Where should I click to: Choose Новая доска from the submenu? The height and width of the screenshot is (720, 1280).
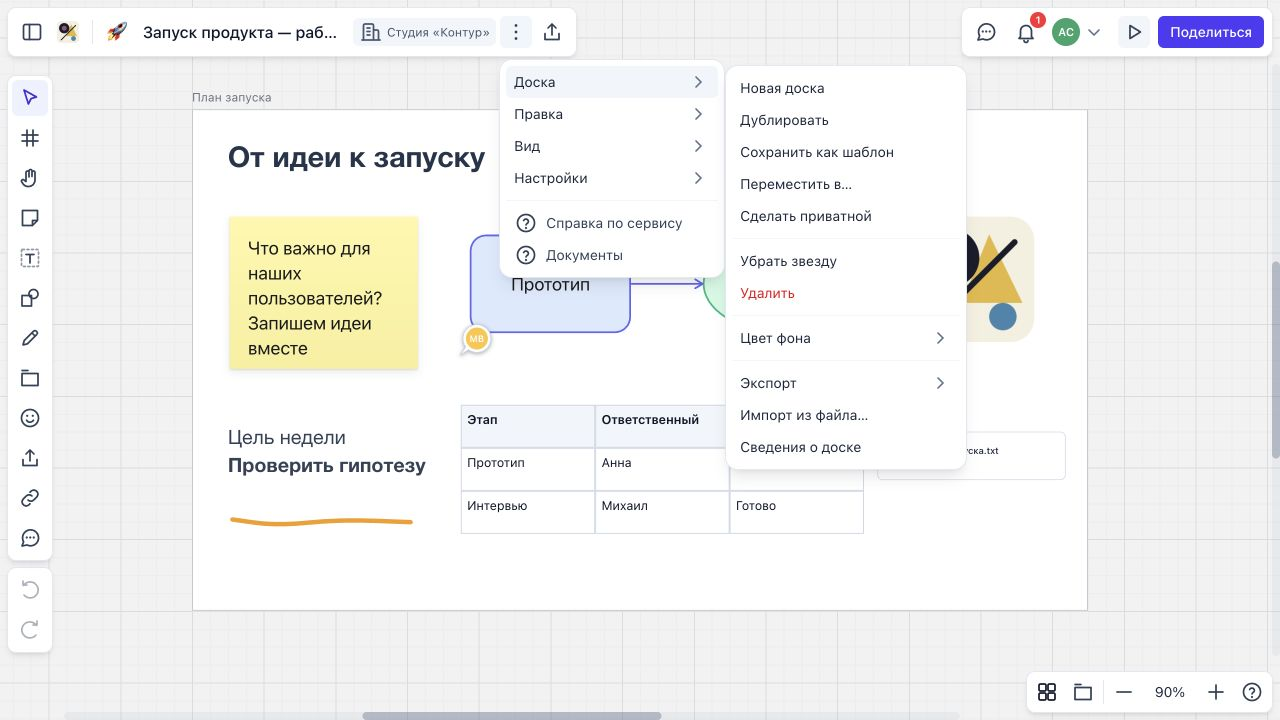pyautogui.click(x=846, y=88)
